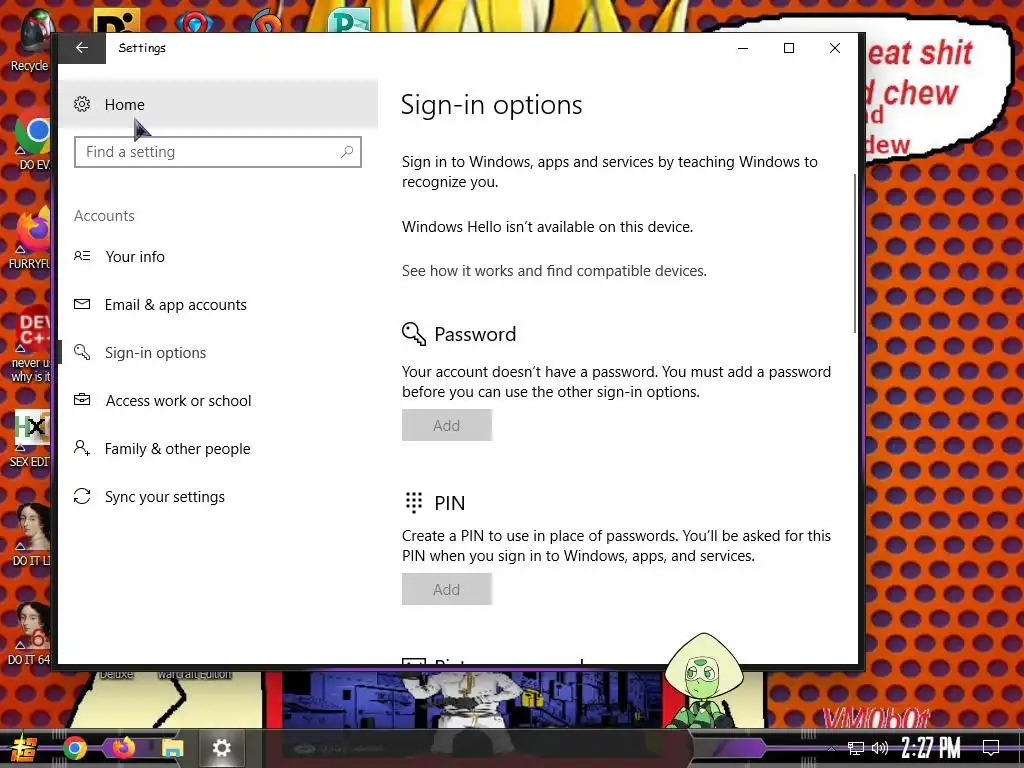Viewport: 1024px width, 768px height.
Task: Click Windows Hello isn't available text
Action: tap(547, 227)
